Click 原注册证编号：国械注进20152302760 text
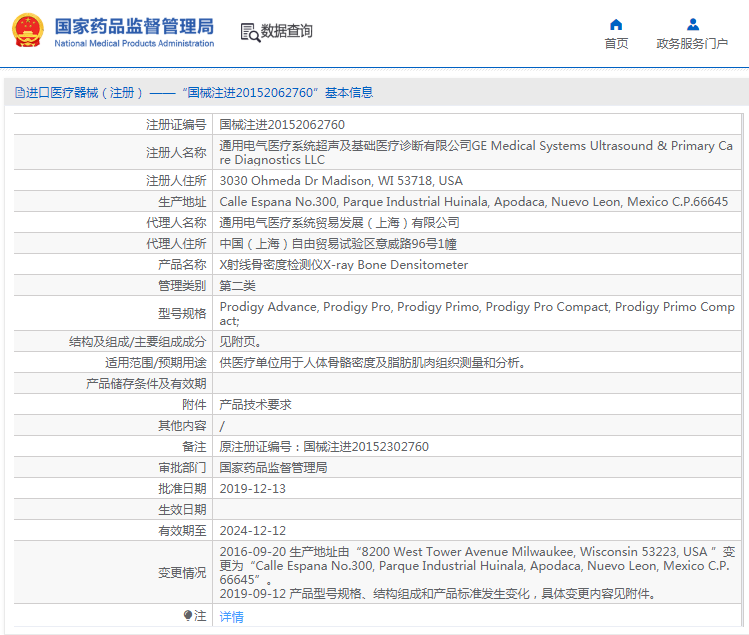Viewport: 749px width, 635px height. 324,447
